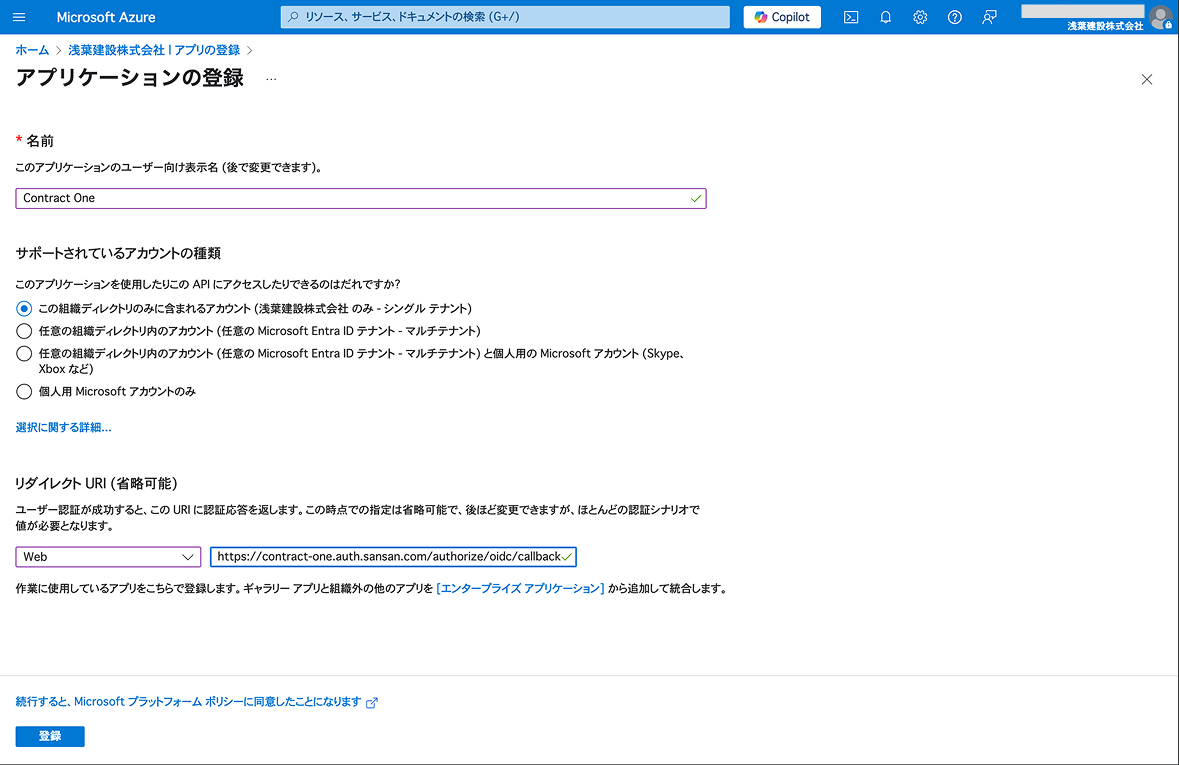Go to ホーム breadcrumb
1179x765 pixels.
point(32,50)
